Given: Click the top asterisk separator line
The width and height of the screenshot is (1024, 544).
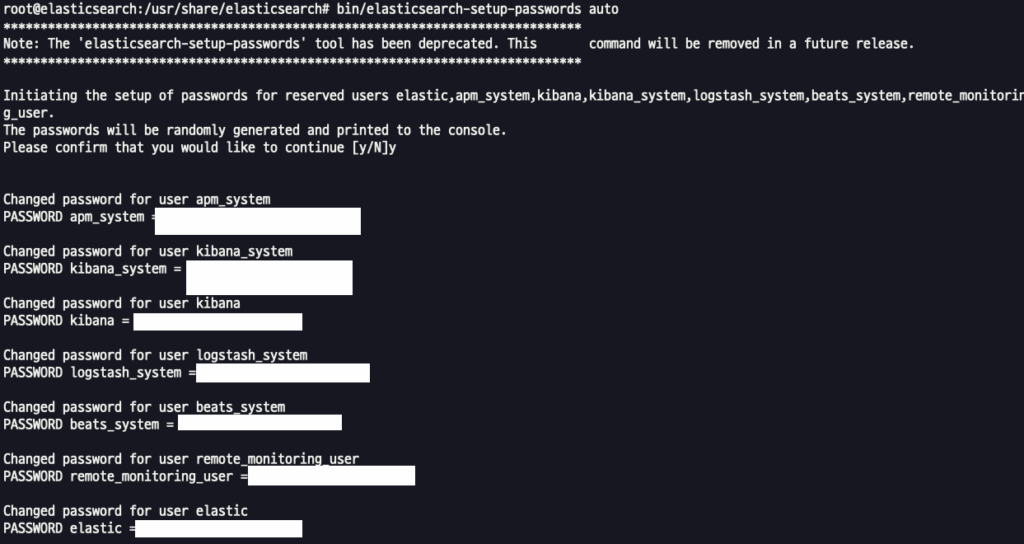Looking at the screenshot, I should 292,27.
